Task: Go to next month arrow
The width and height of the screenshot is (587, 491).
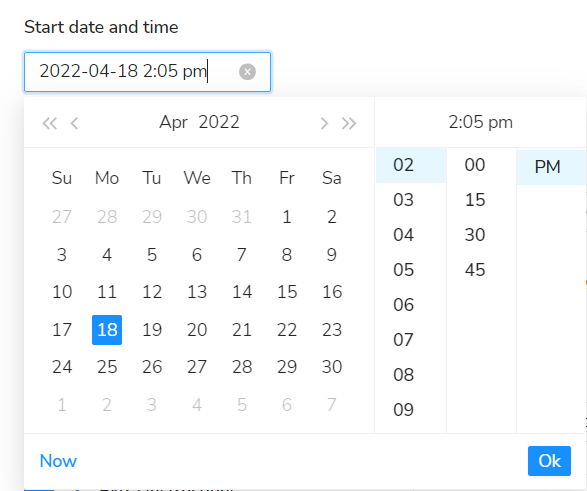Action: (324, 123)
